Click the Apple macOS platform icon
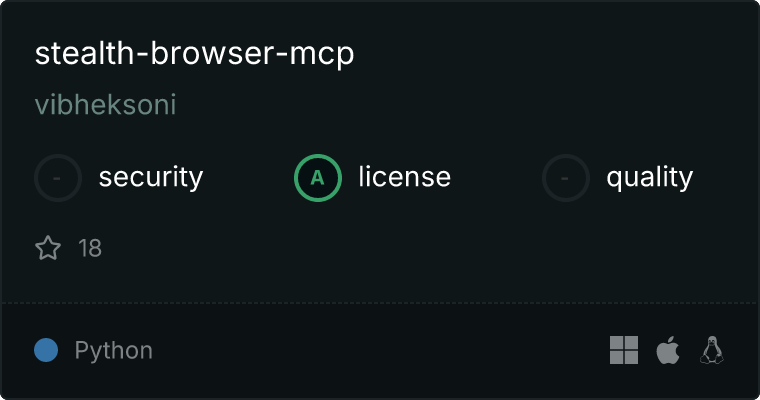This screenshot has height=400, width=760. click(668, 350)
